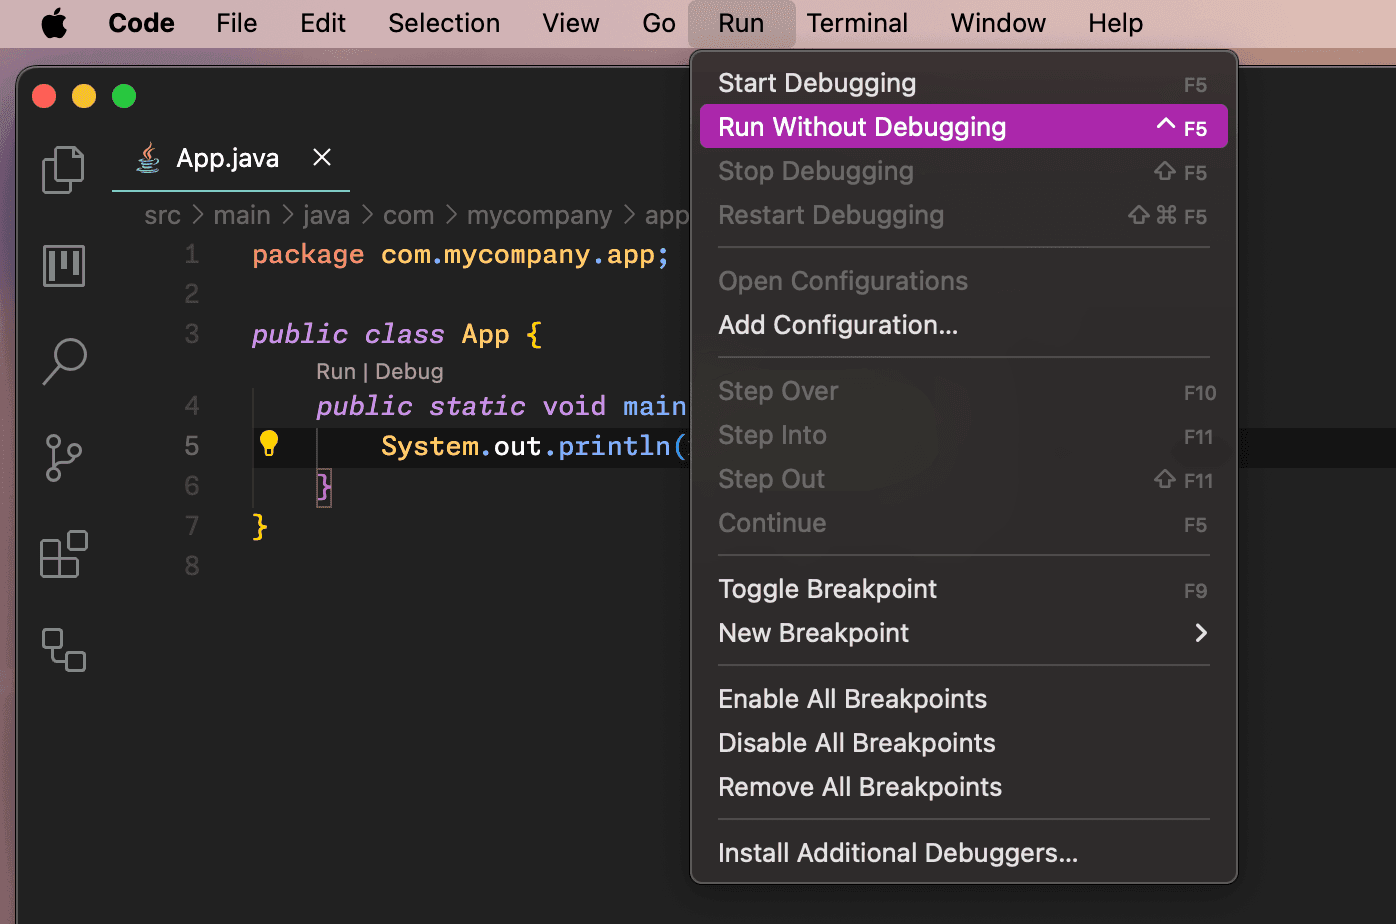This screenshot has height=924, width=1396.
Task: Click the Run code lens above the main method
Action: (x=335, y=371)
